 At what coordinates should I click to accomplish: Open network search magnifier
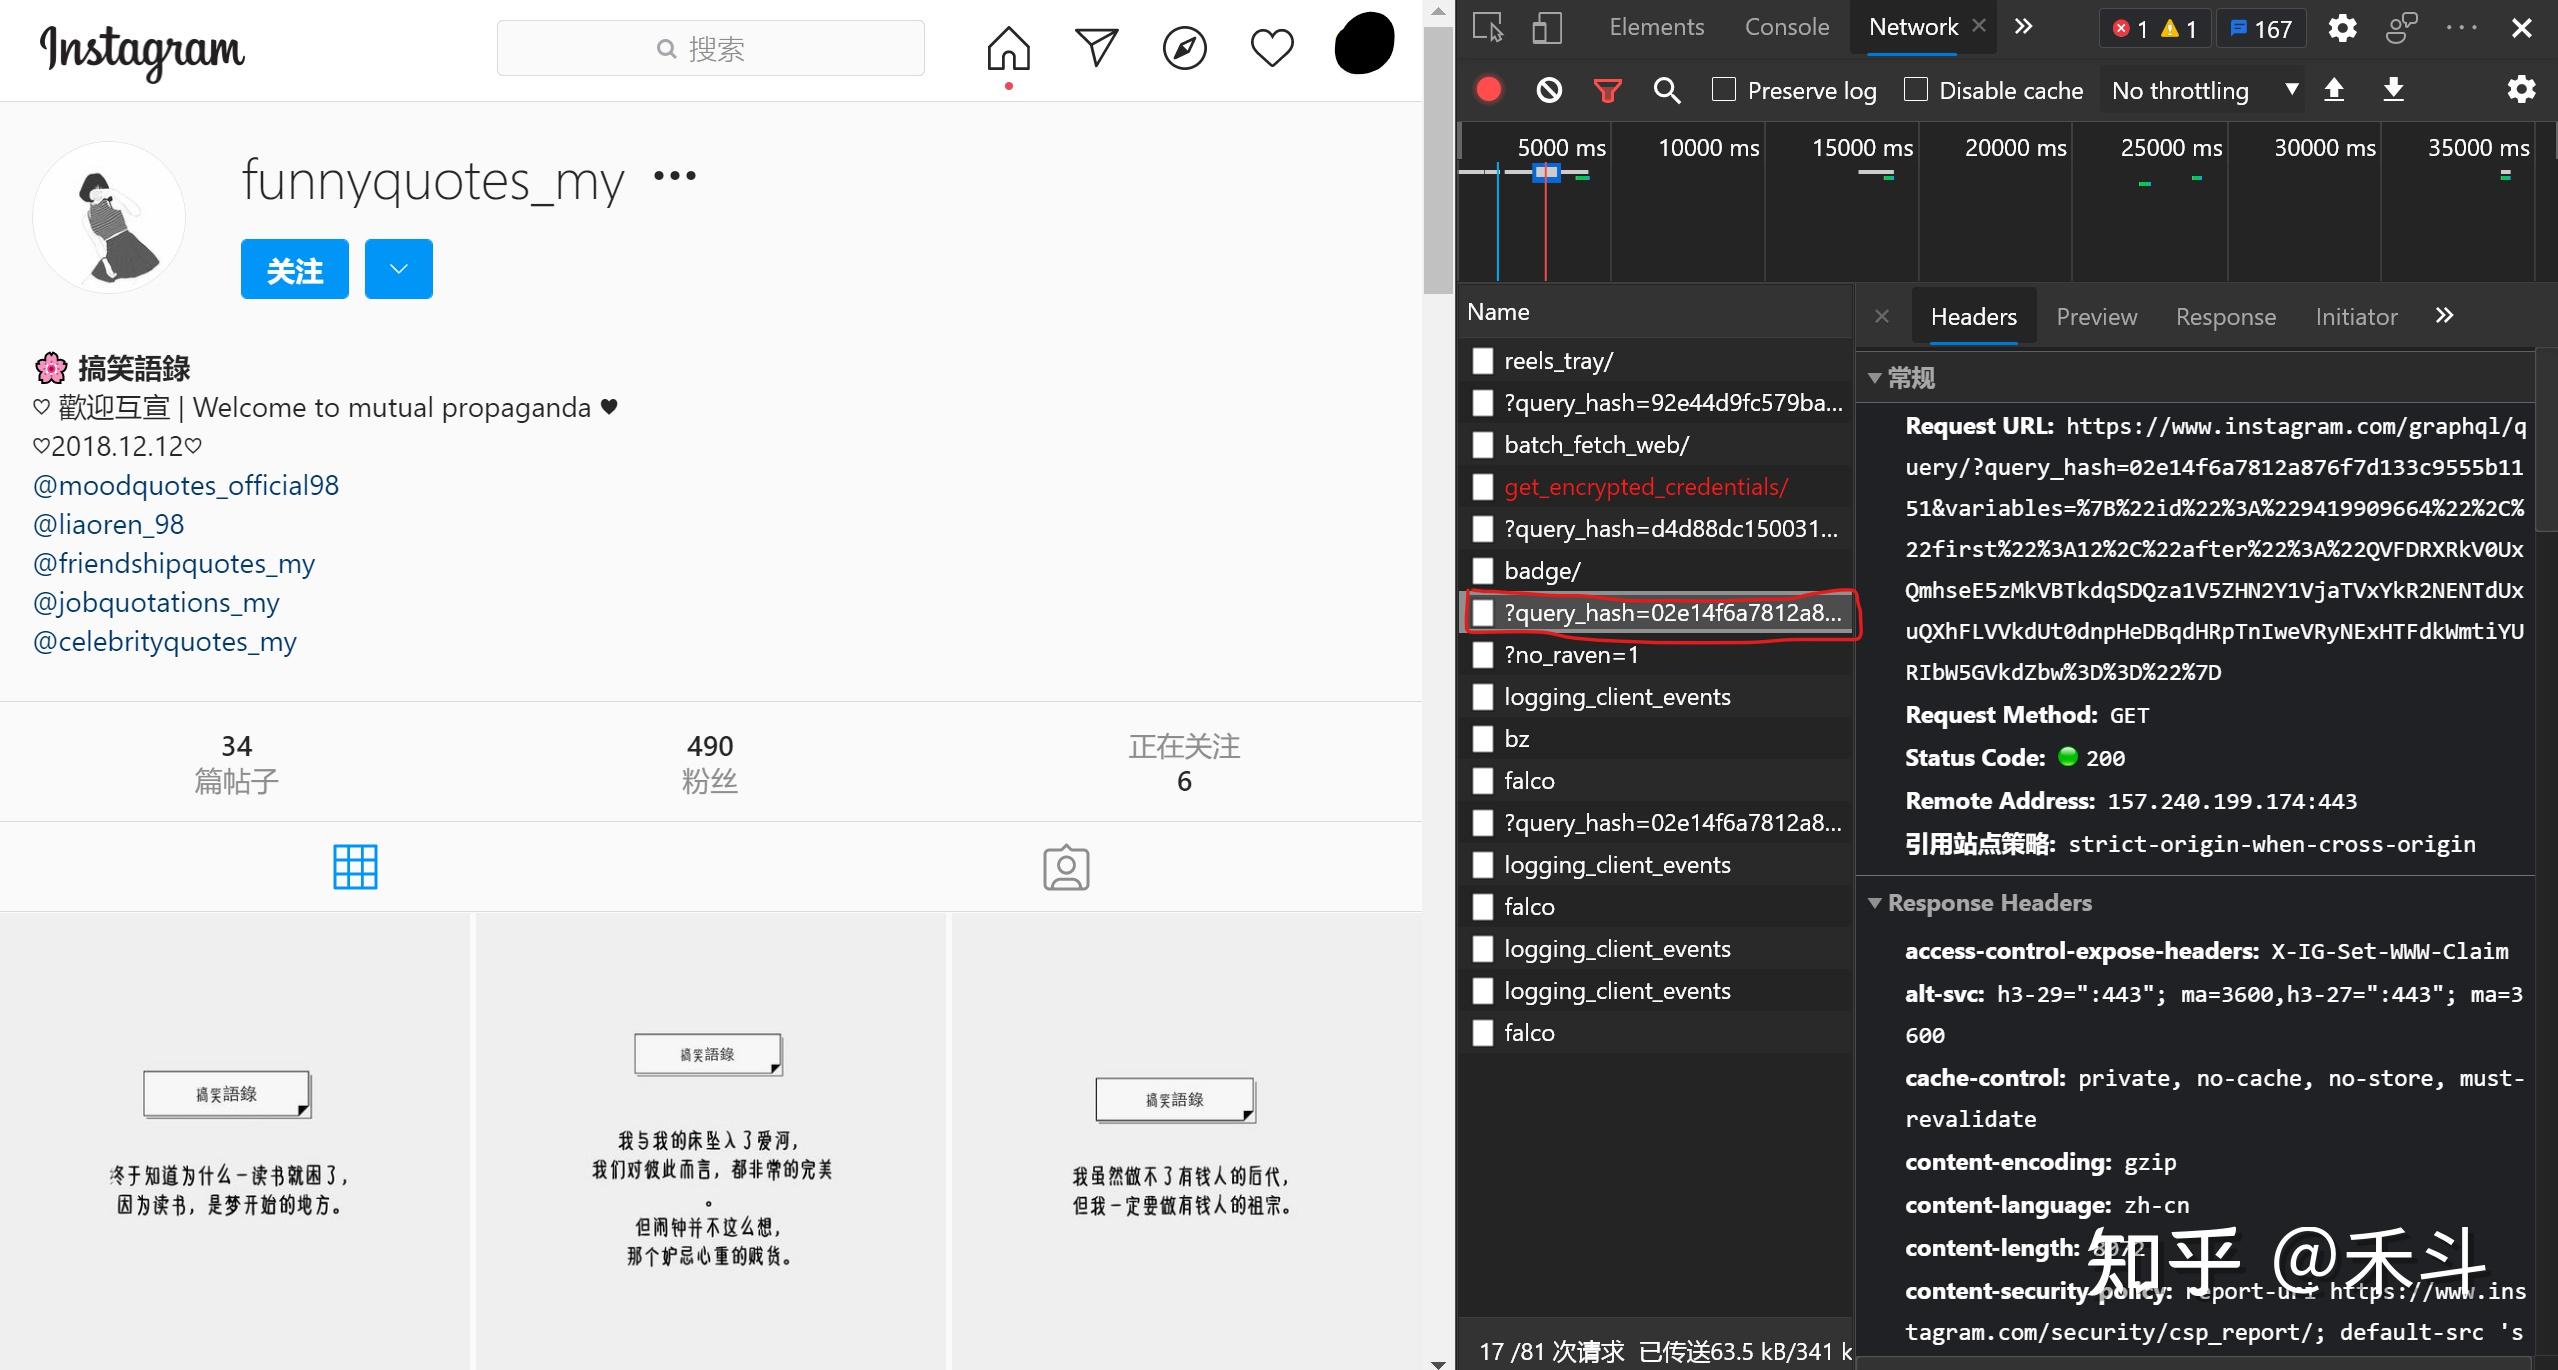[x=1667, y=90]
